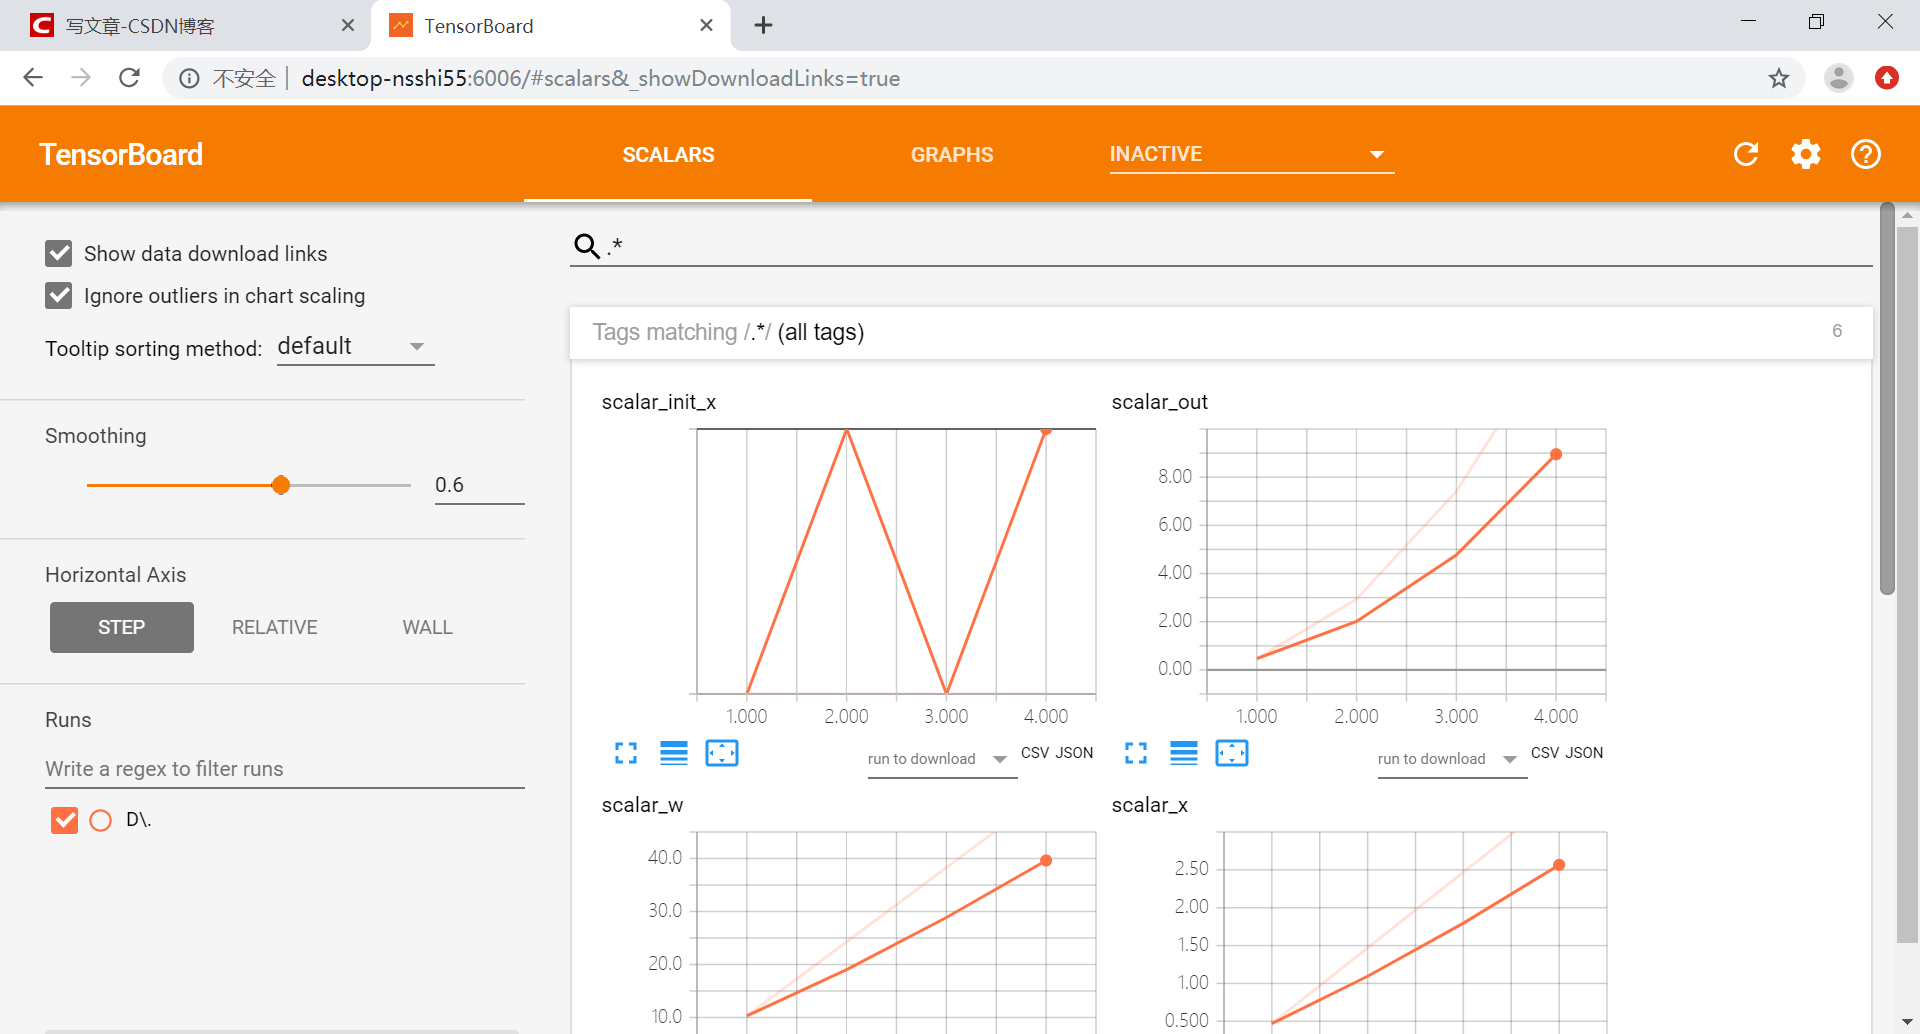Go back with browser back arrow
The width and height of the screenshot is (1920, 1034).
33,78
